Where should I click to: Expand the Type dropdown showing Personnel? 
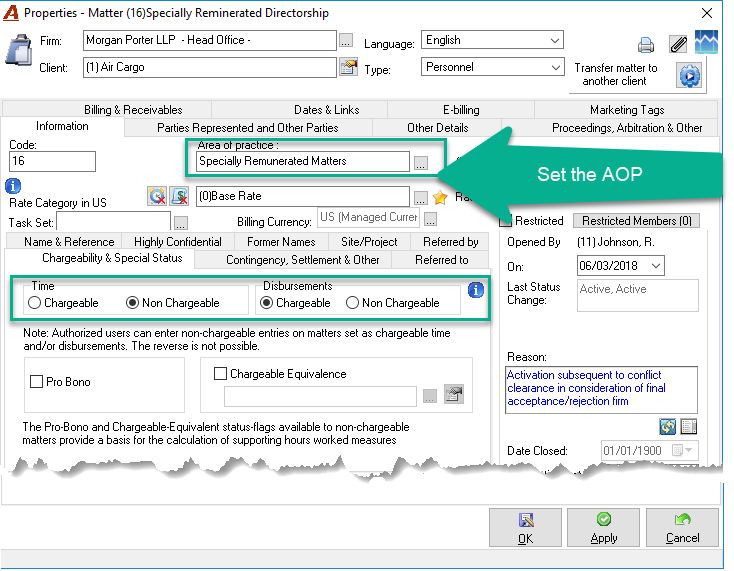555,67
